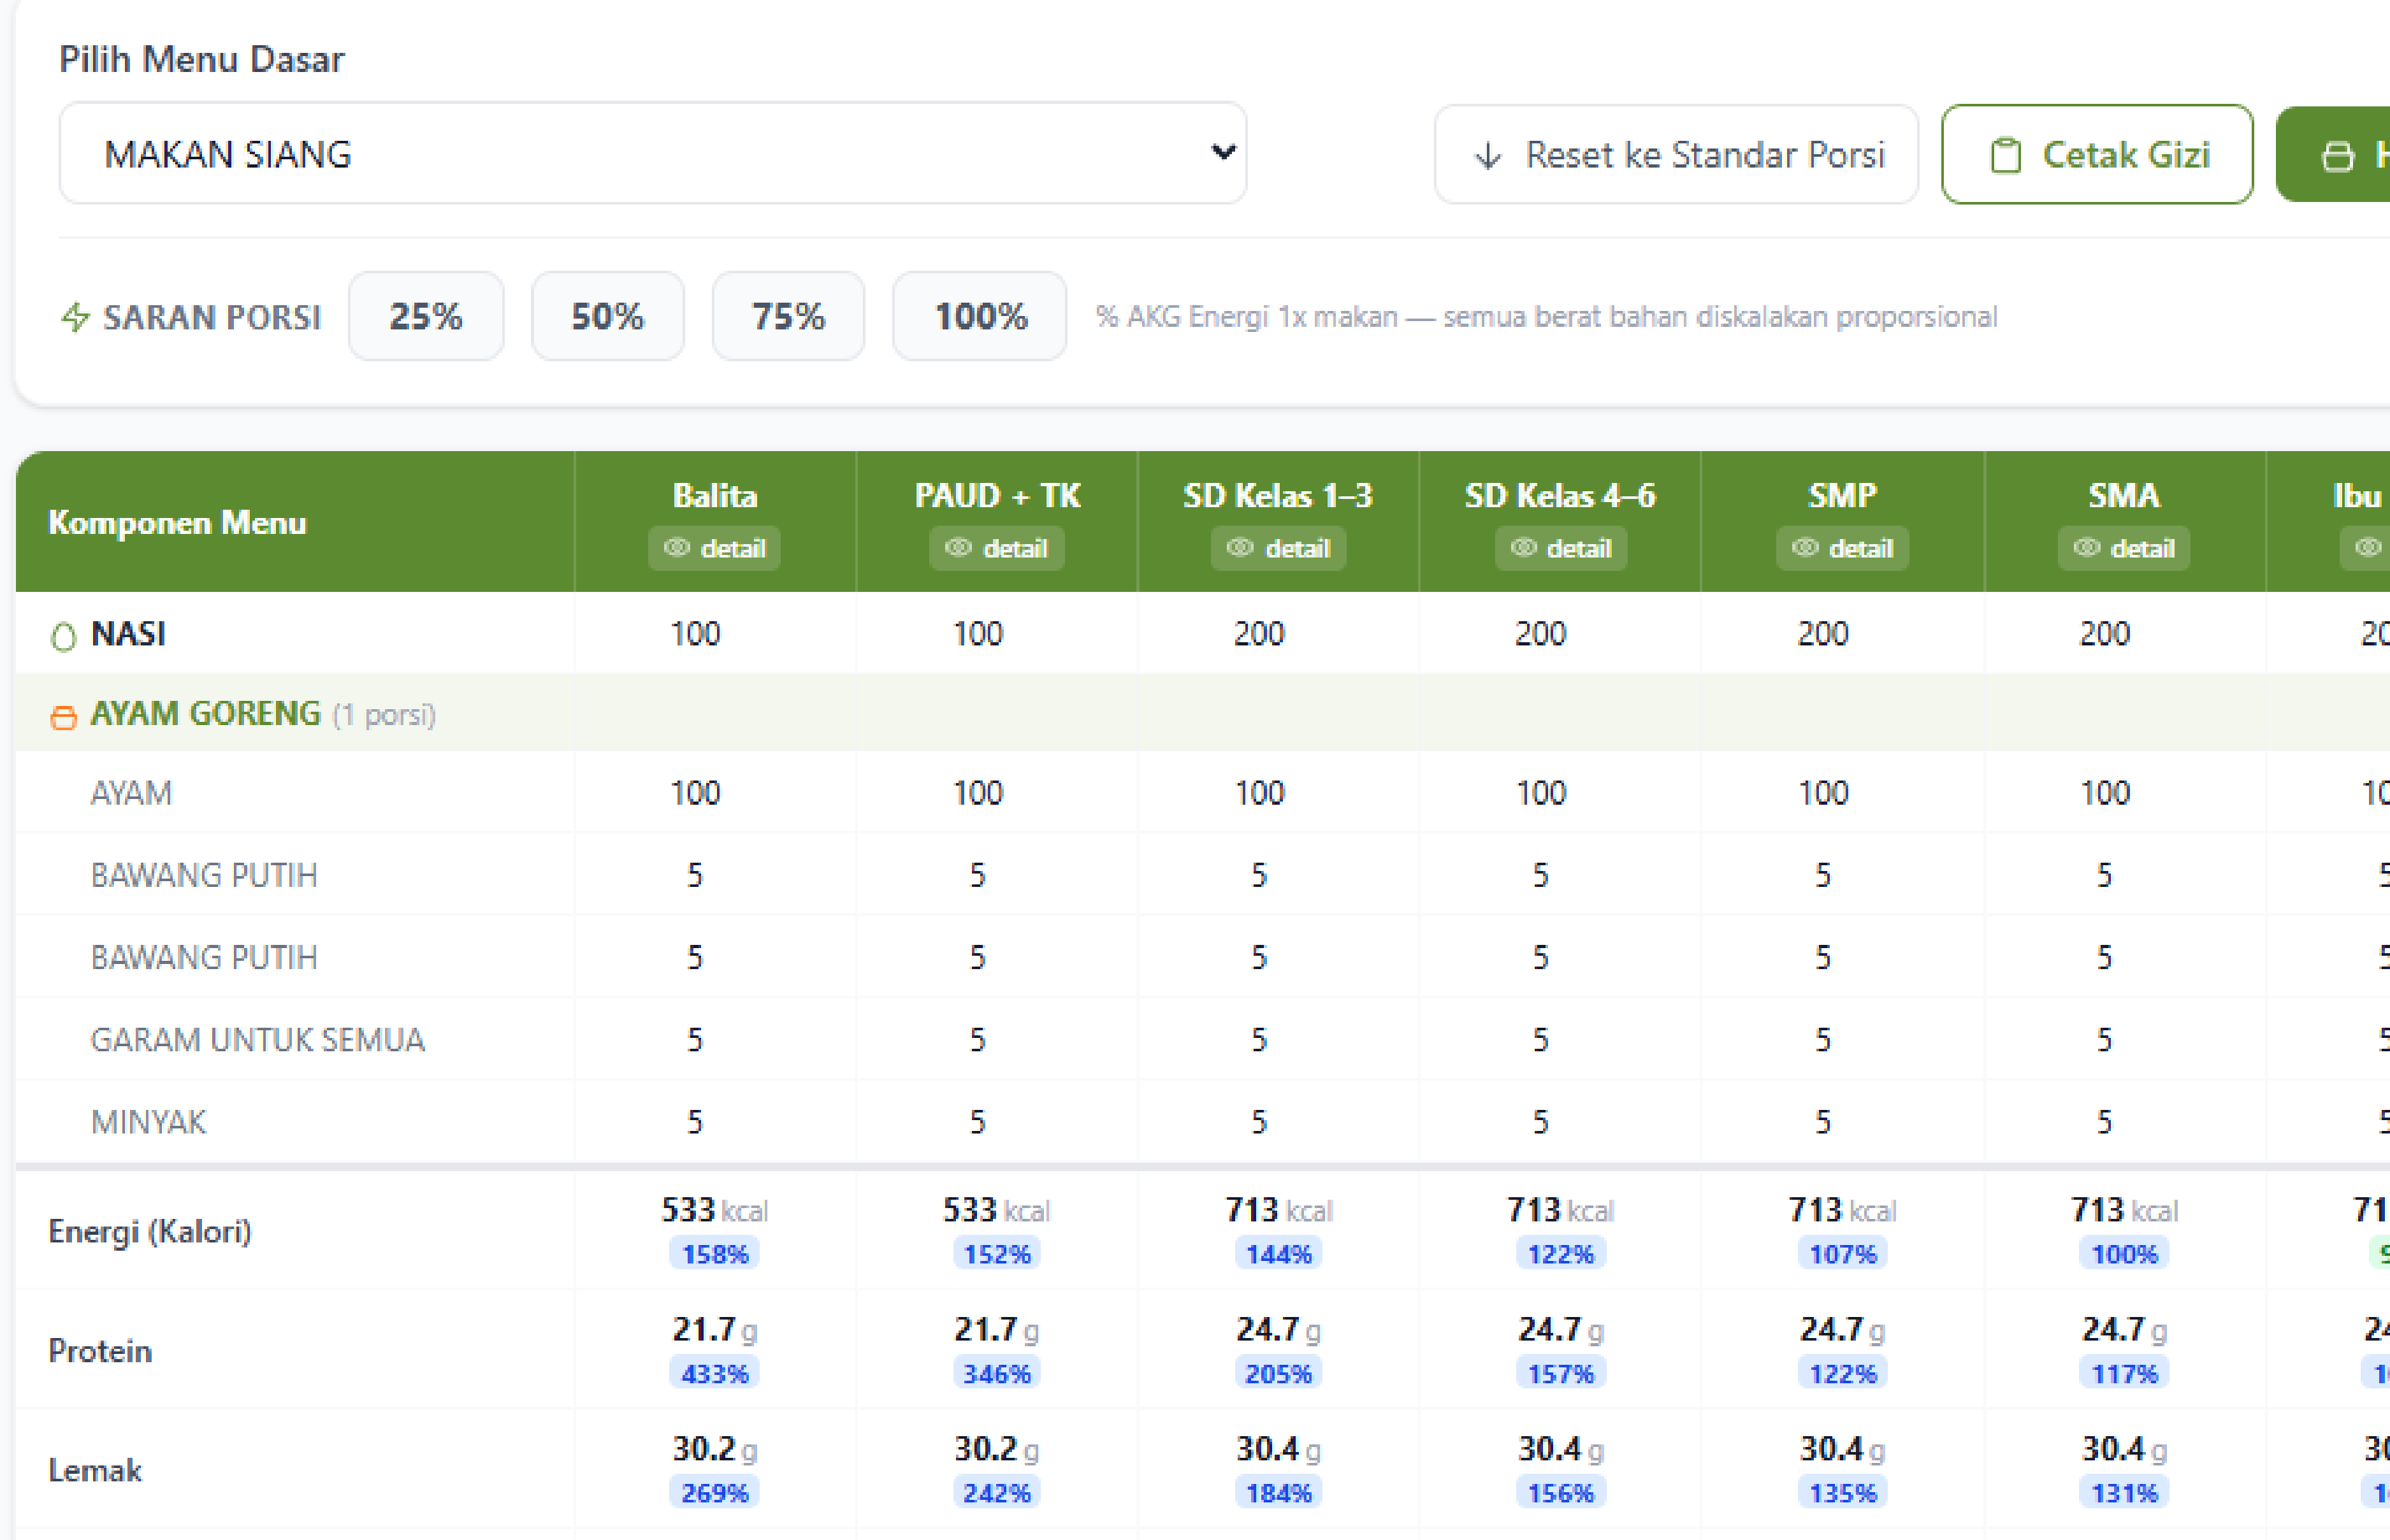Screen dimensions: 2390x1540
Task: Click the 433% protein badge for Balita
Action: coord(714,1374)
